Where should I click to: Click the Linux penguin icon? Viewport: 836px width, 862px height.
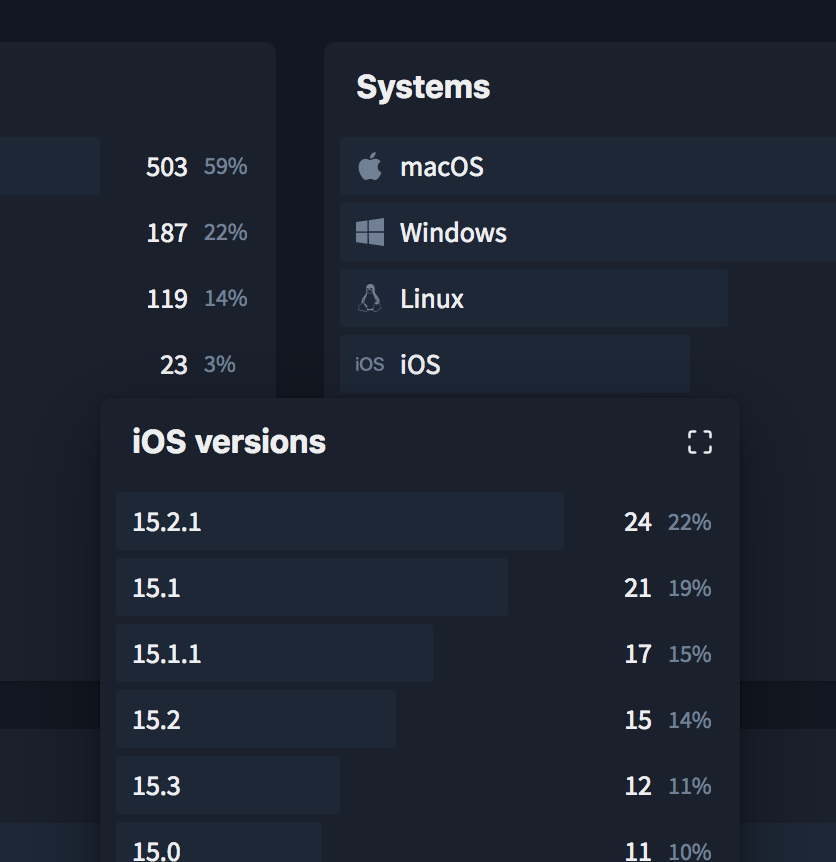pos(370,298)
